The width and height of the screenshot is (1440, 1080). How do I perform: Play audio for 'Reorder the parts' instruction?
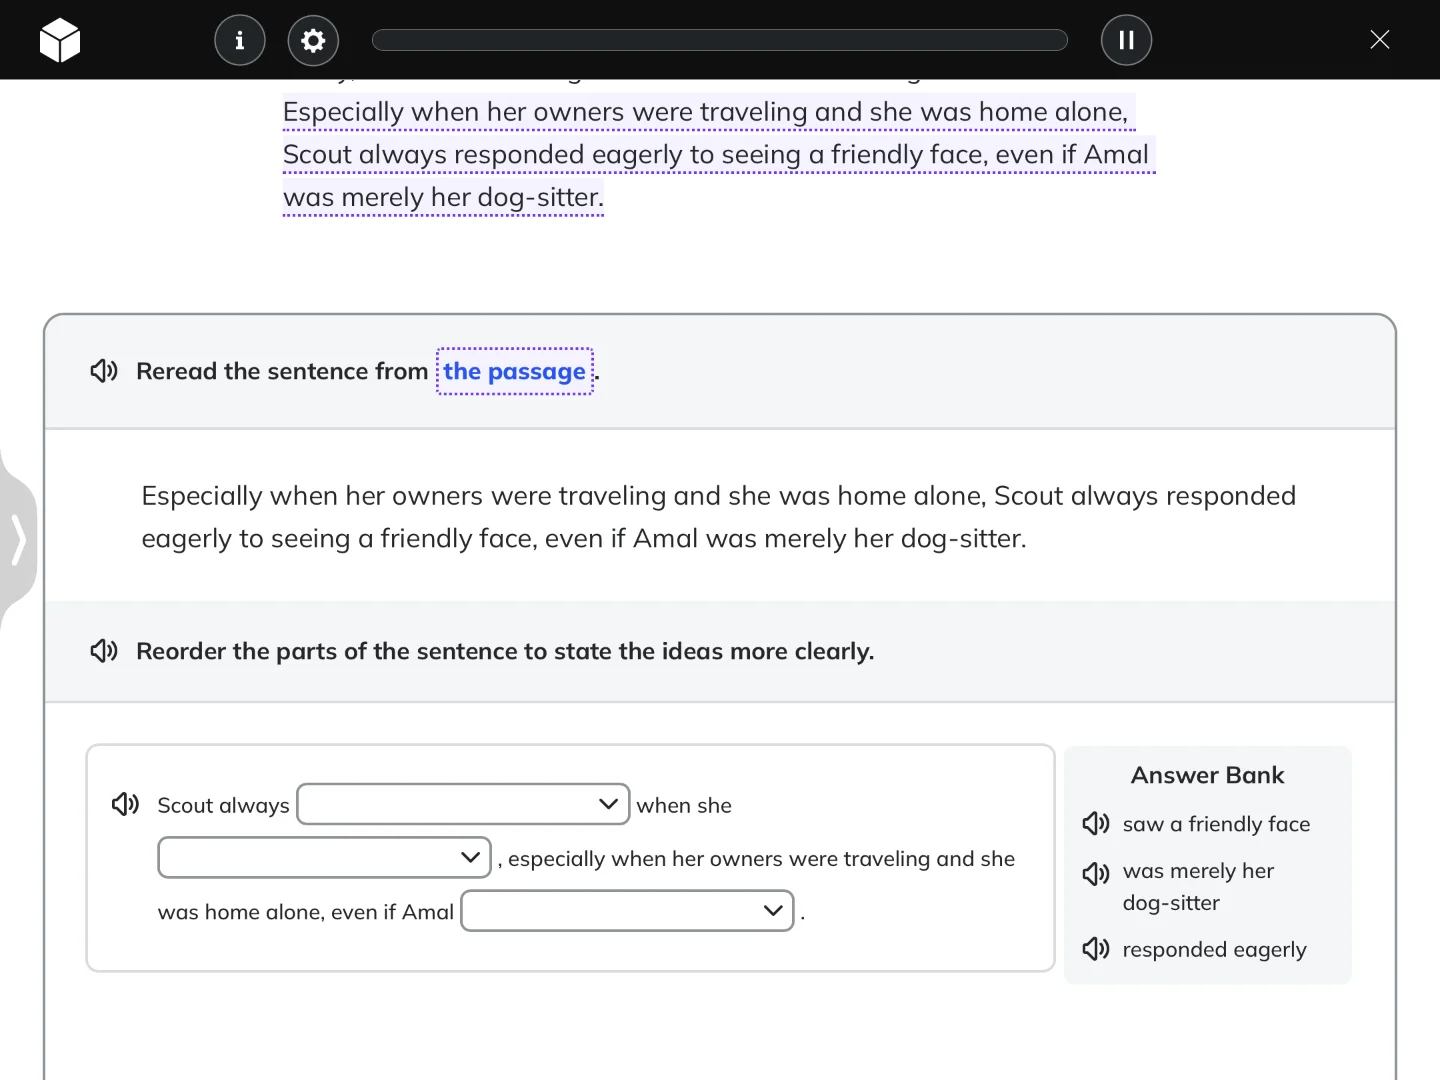tap(104, 651)
